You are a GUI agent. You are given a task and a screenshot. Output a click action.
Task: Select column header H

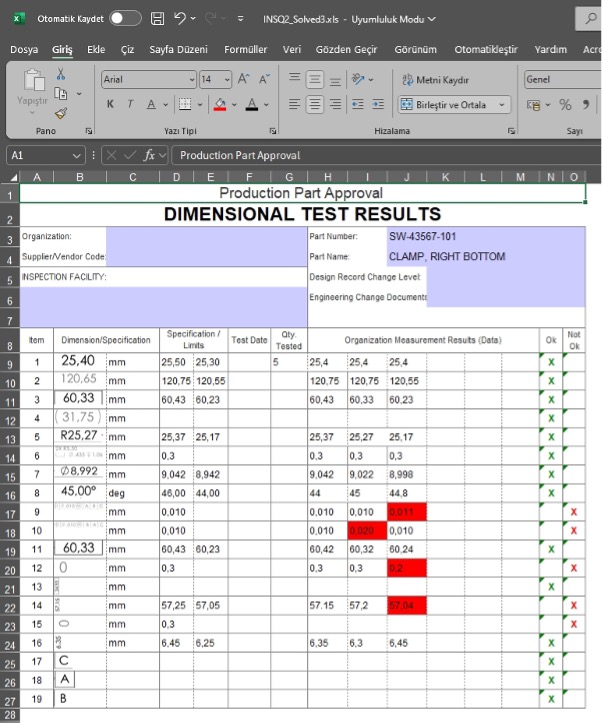(327, 177)
